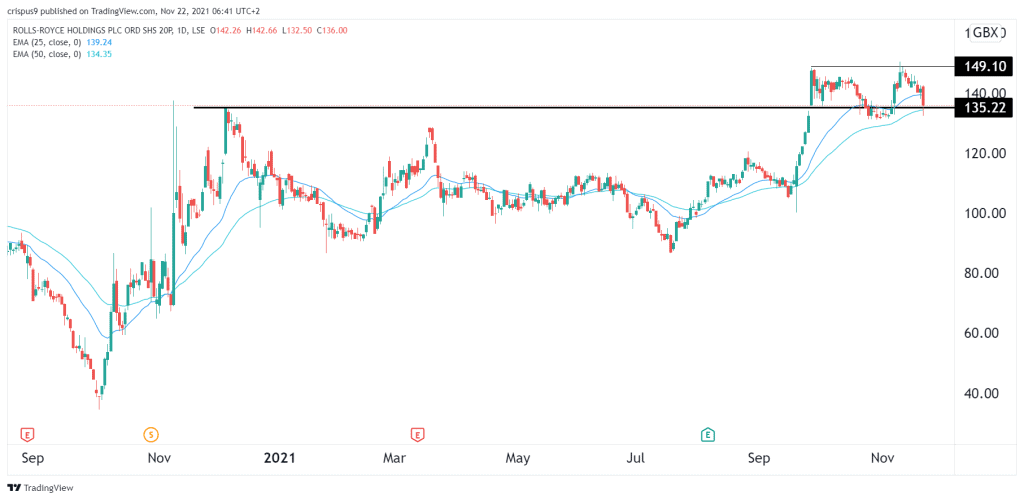The height and width of the screenshot is (500, 1024).
Task: Click the red earnings E marker near September 2020
Action: 27,433
